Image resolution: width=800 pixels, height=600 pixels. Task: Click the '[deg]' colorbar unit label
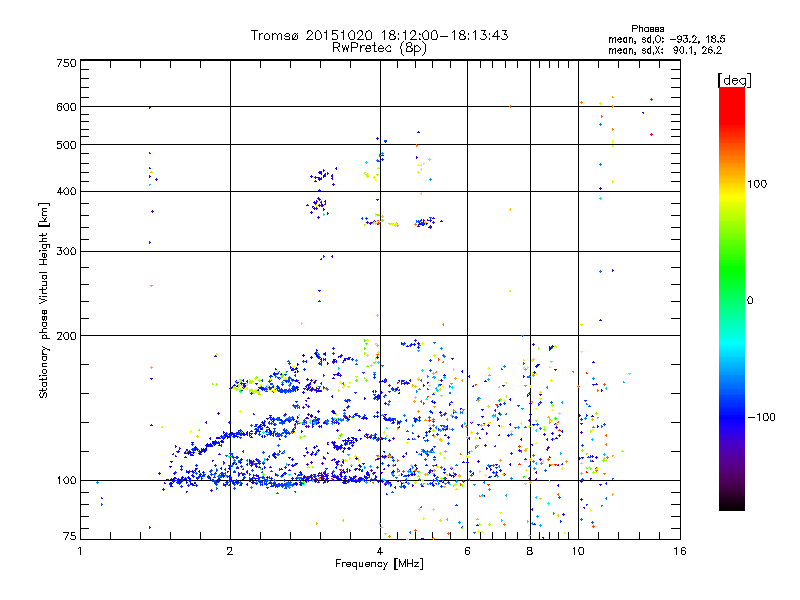[734, 80]
